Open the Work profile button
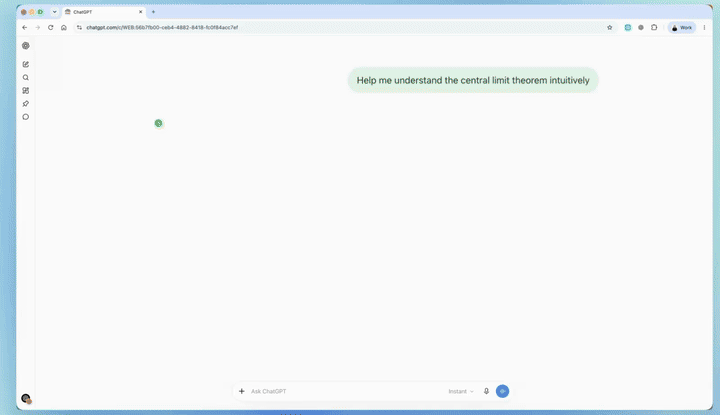This screenshot has height=415, width=720. coord(682,28)
